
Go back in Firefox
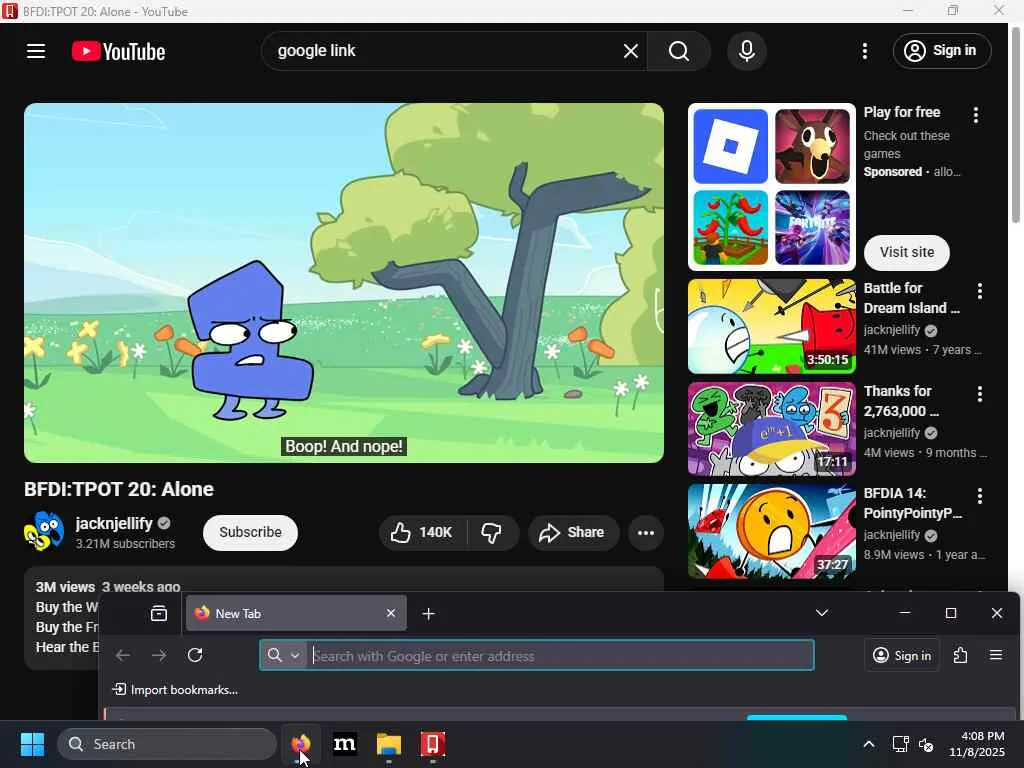coord(123,655)
